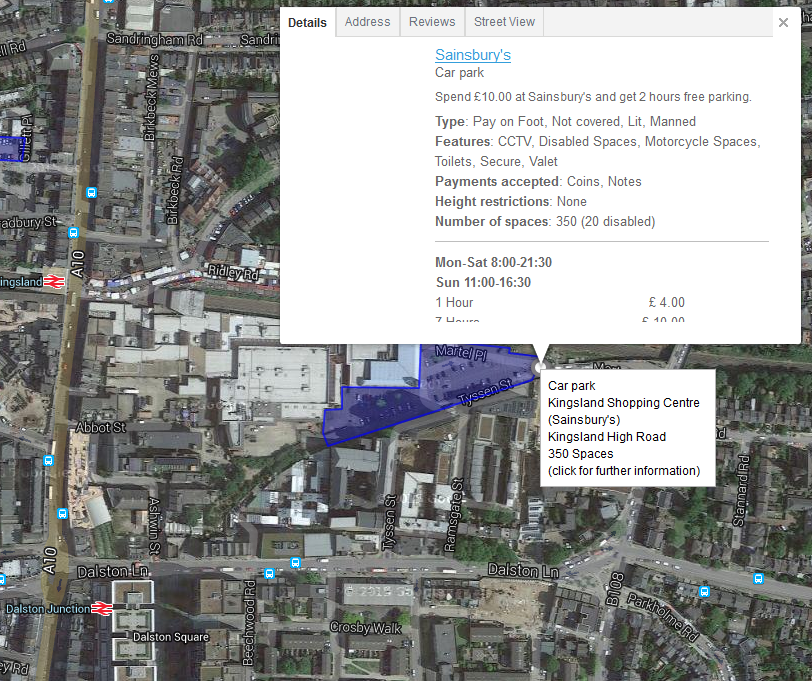Click the blue car park near Gillett Pl
This screenshot has width=812, height=681.
pyautogui.click(x=9, y=149)
